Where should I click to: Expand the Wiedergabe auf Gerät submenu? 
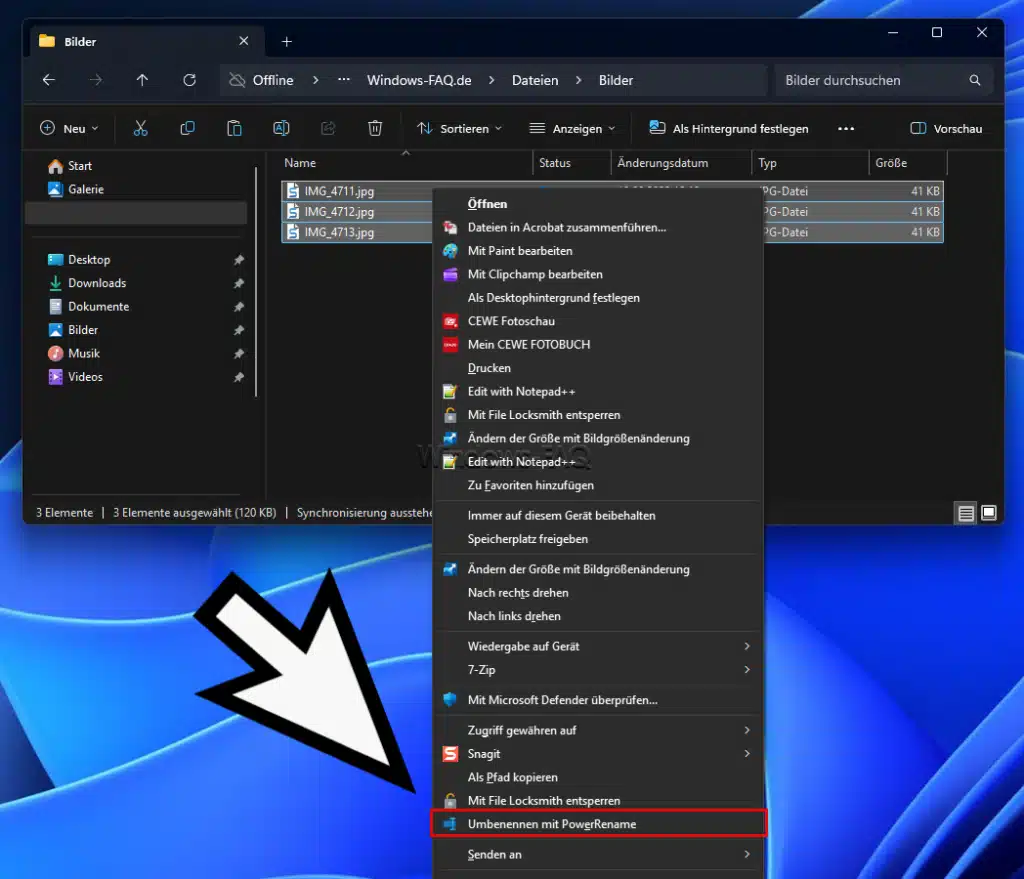pyautogui.click(x=598, y=647)
